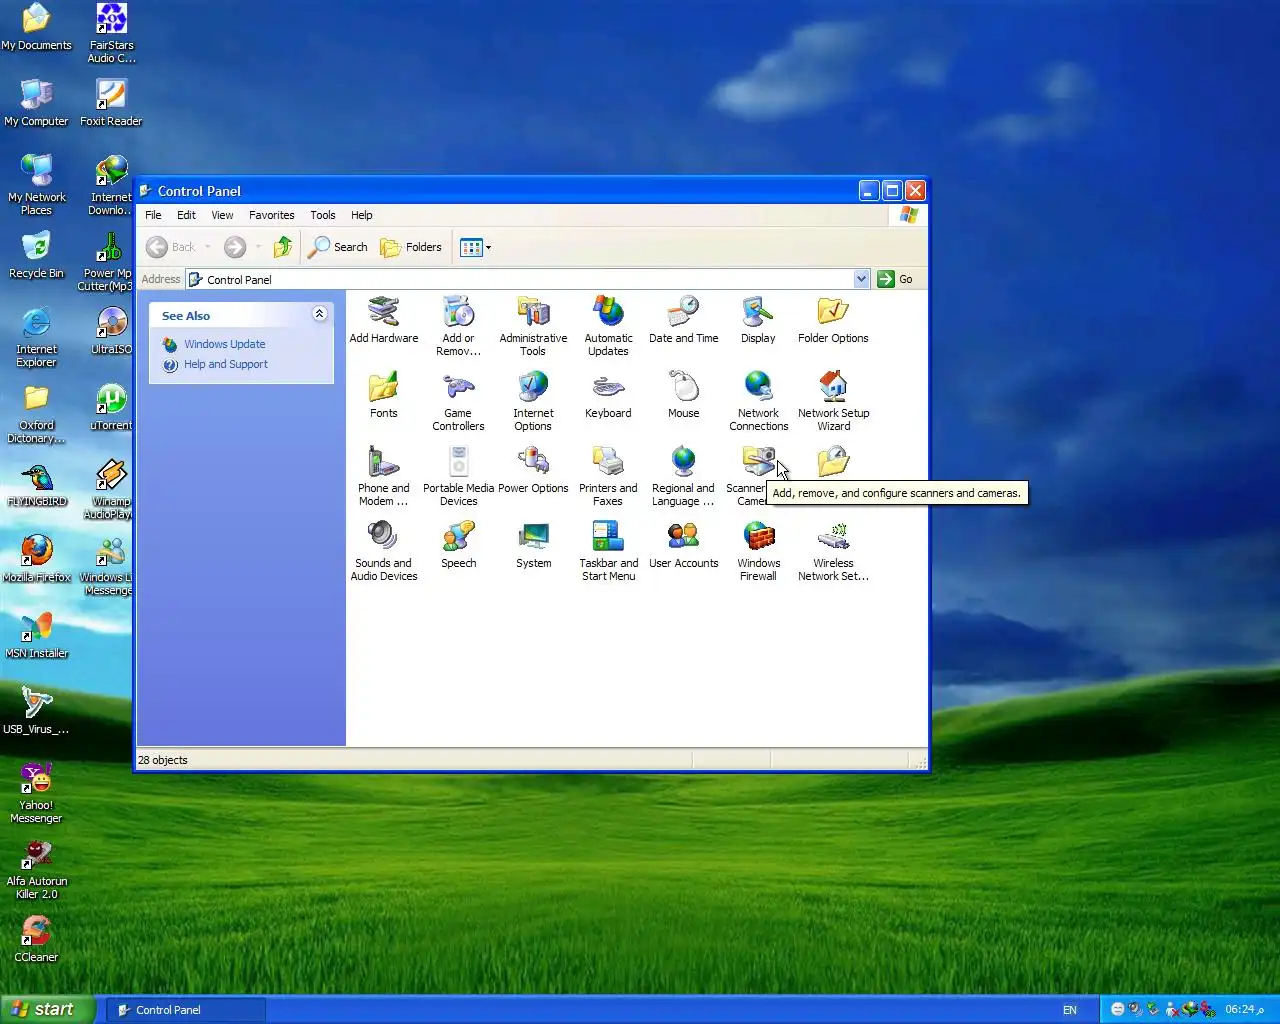Open Help and Support link
This screenshot has height=1024, width=1280.
pos(225,364)
